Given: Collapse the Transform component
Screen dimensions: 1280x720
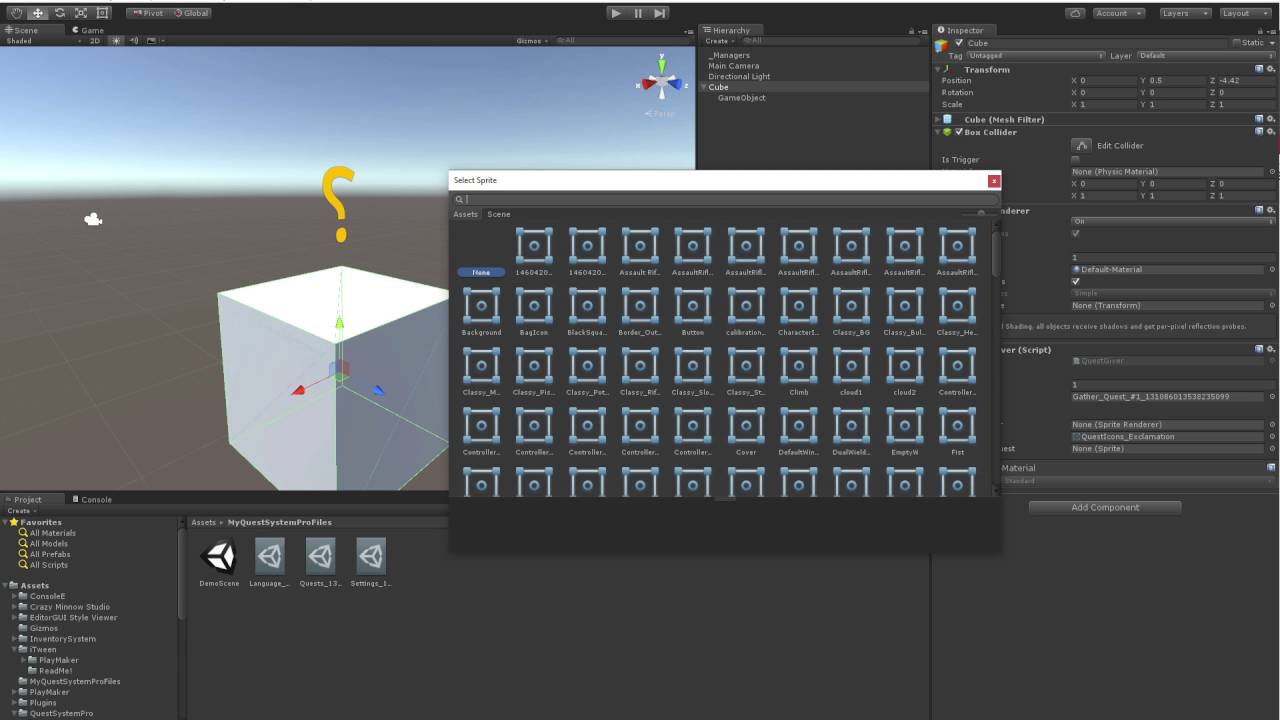Looking at the screenshot, I should point(938,70).
